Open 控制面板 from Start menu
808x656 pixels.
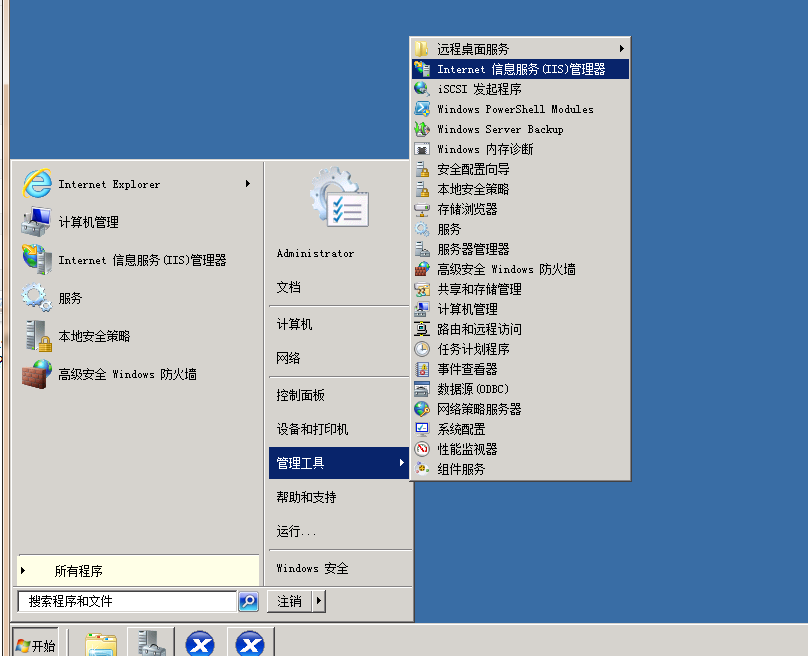(x=339, y=395)
